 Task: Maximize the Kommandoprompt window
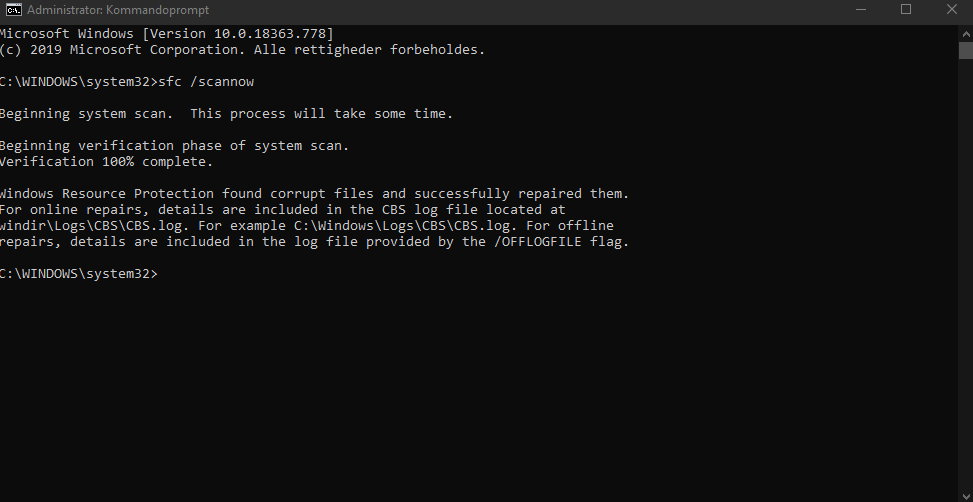coord(905,9)
